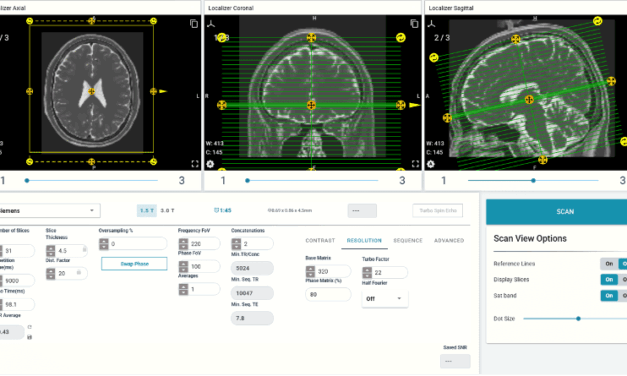Click the top-center slice-stack handle in the Coronal view
The width and height of the screenshot is (627, 376).
pos(311,38)
